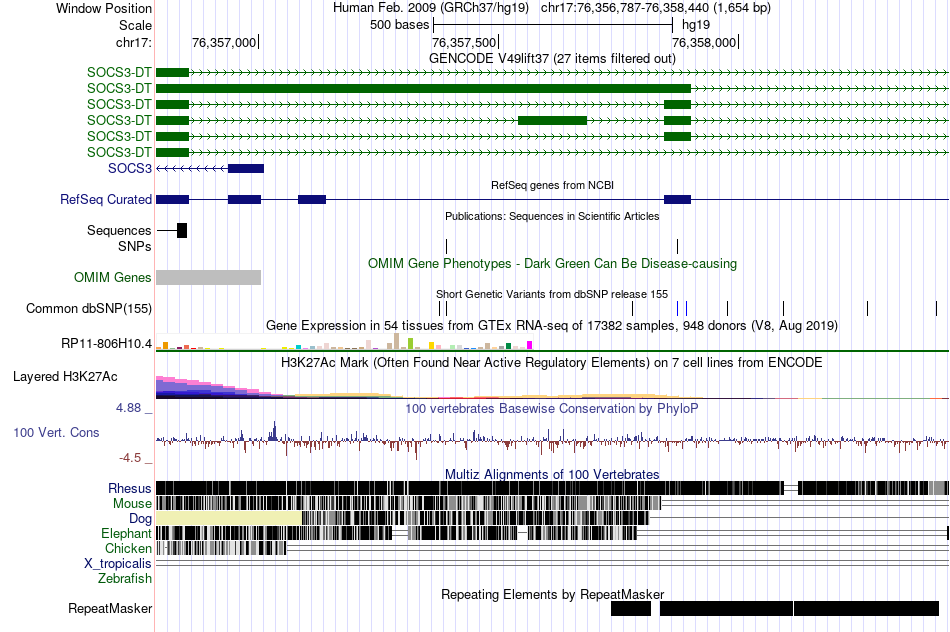Viewport: 950px width, 632px height.
Task: Click the 'OMIM Genes' label
Action: coord(113,278)
